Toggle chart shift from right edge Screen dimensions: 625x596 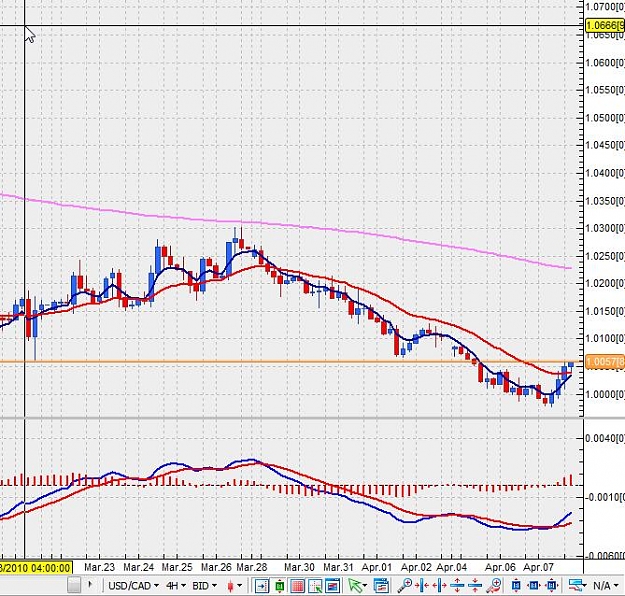(261, 586)
